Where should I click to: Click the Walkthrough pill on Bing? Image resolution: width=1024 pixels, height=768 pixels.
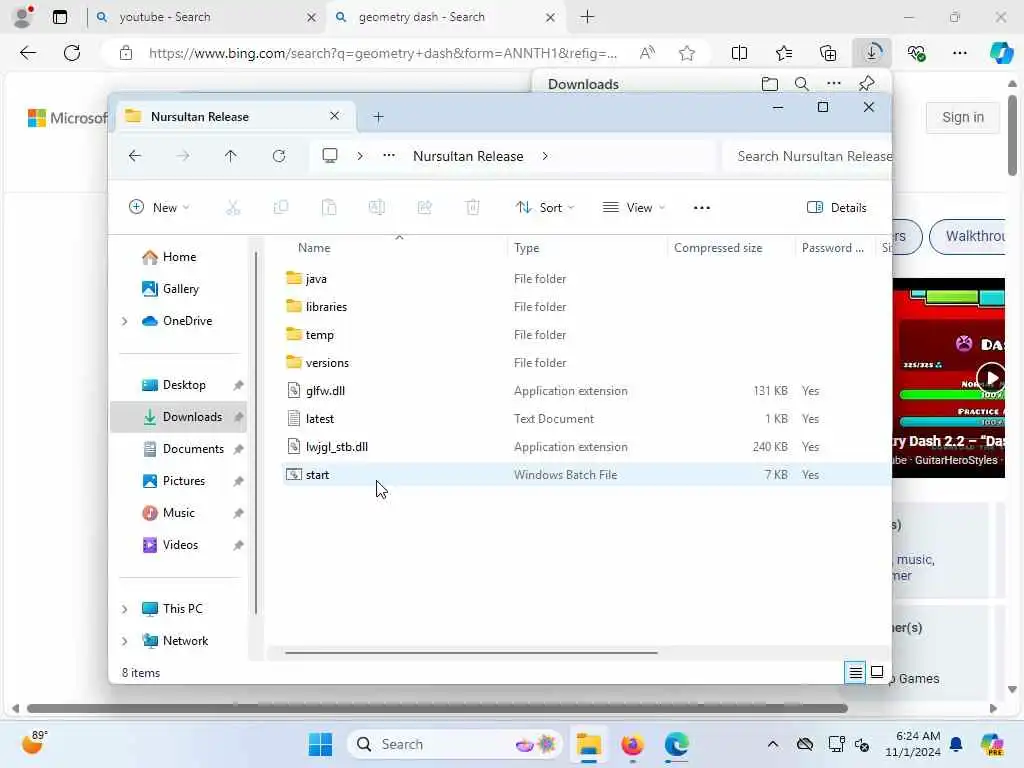969,236
